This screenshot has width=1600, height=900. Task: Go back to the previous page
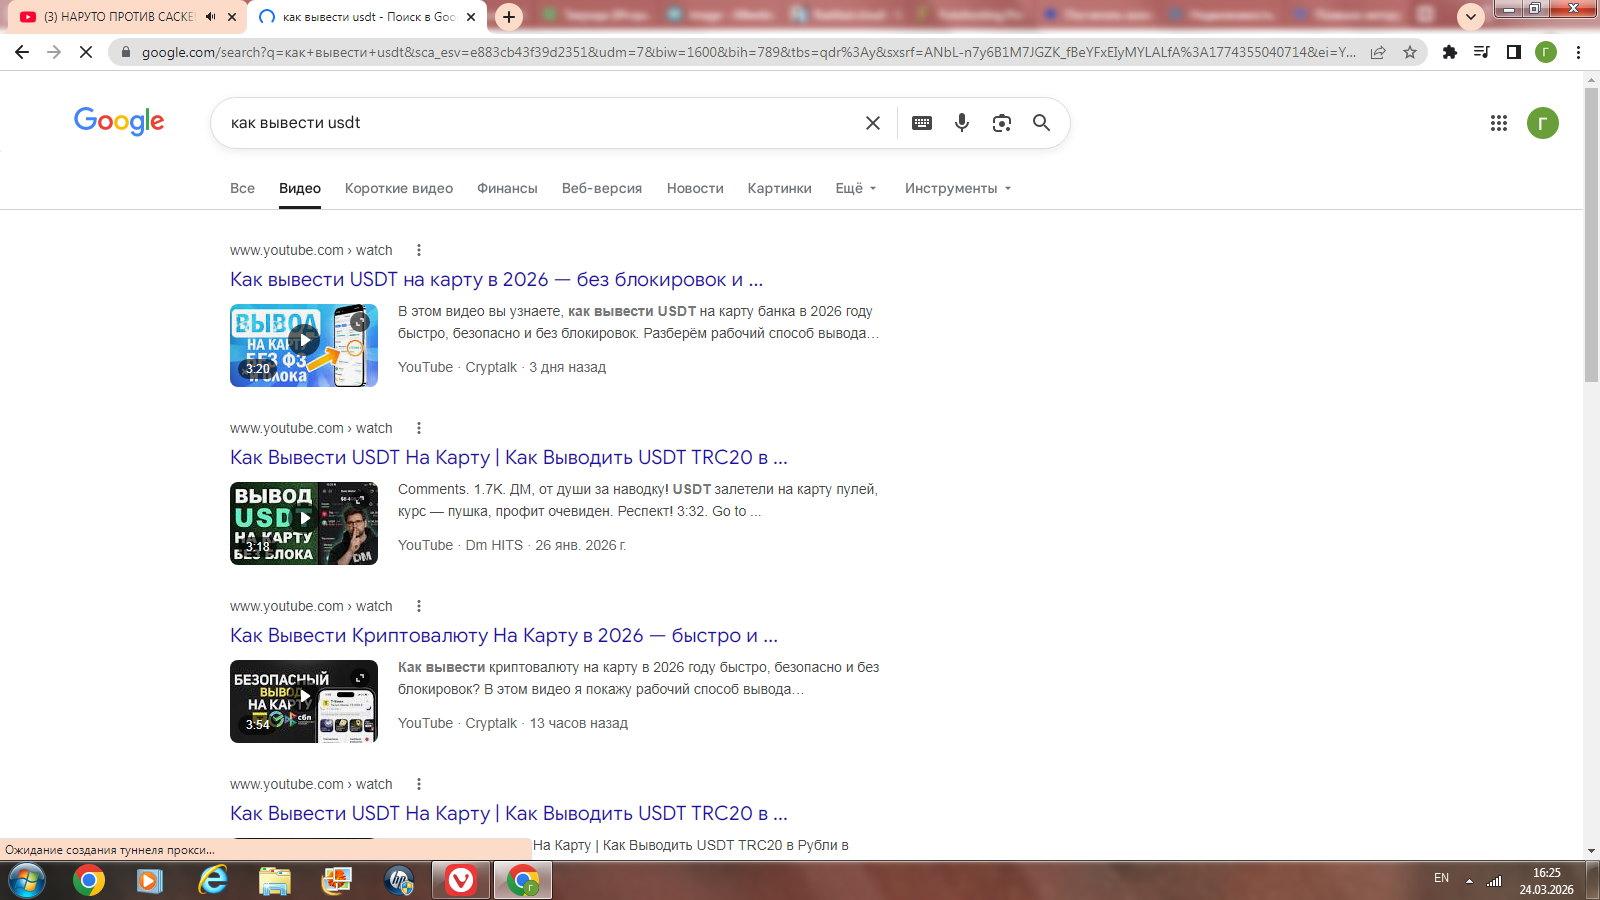tap(22, 52)
